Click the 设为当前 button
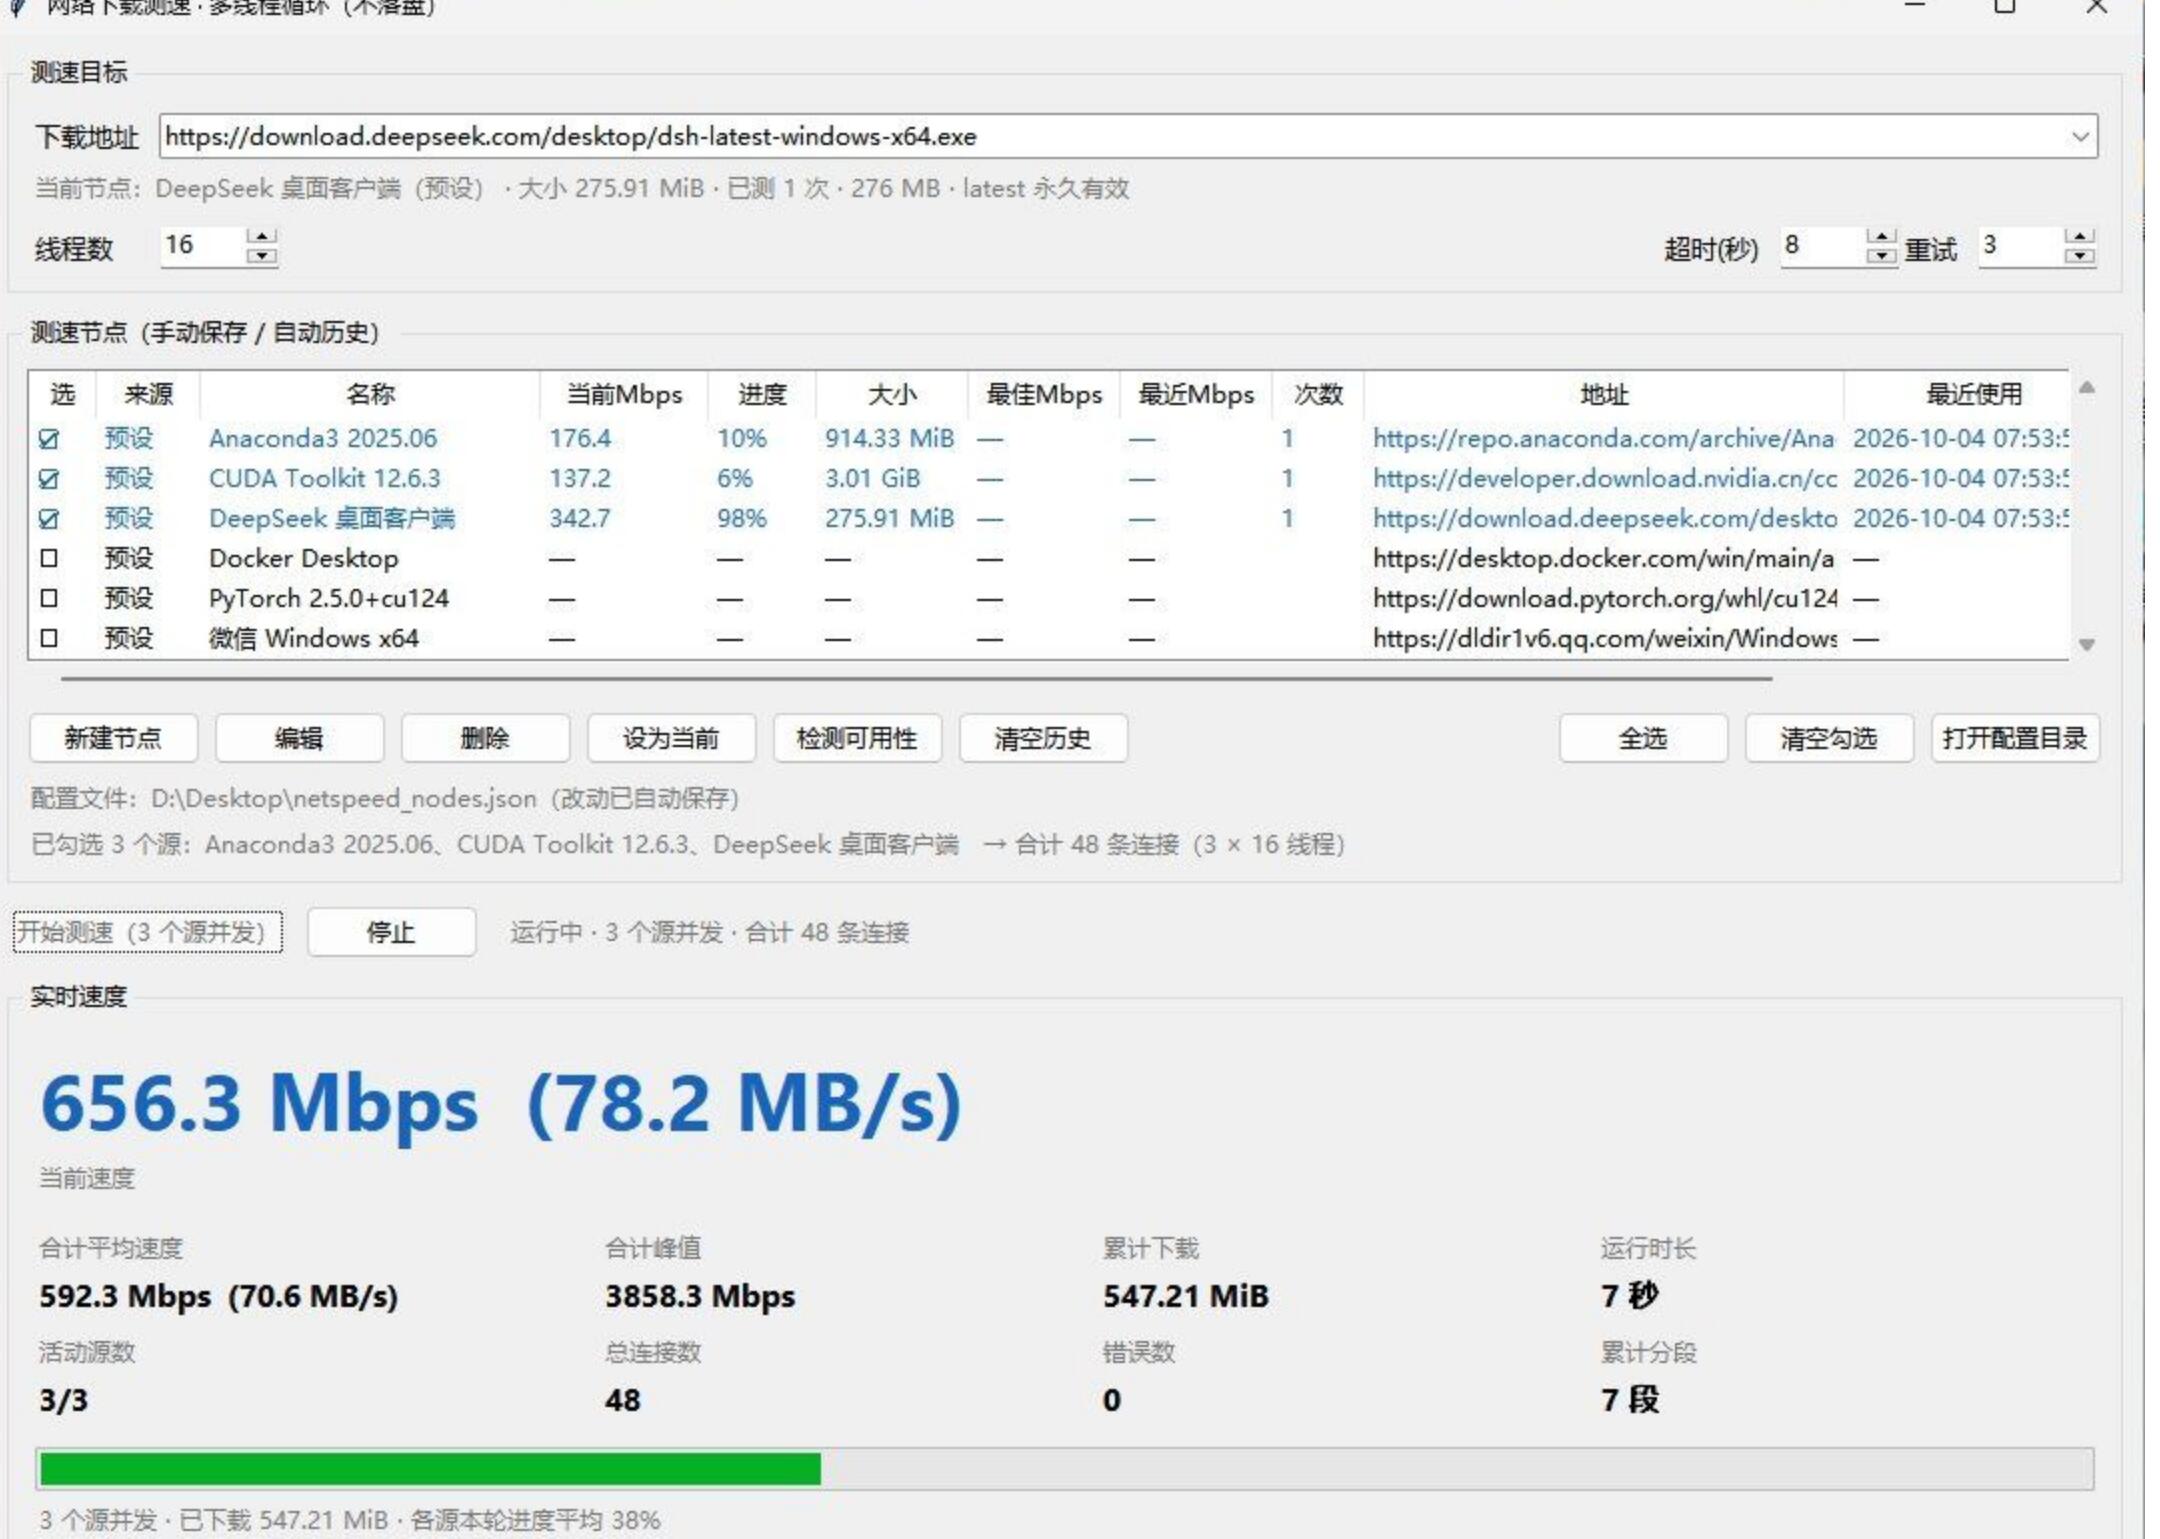Viewport: 2160px width, 1539px height. pyautogui.click(x=671, y=739)
